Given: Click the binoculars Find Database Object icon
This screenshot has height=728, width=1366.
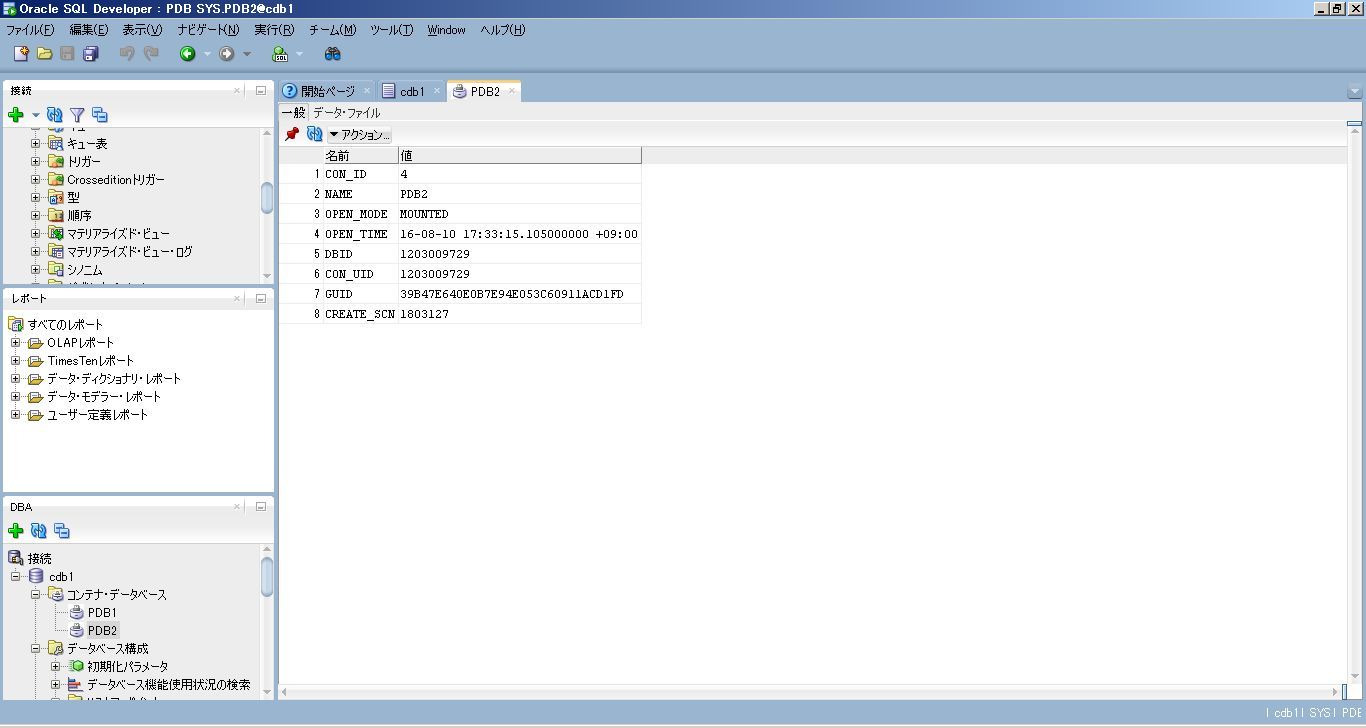Looking at the screenshot, I should pyautogui.click(x=333, y=53).
